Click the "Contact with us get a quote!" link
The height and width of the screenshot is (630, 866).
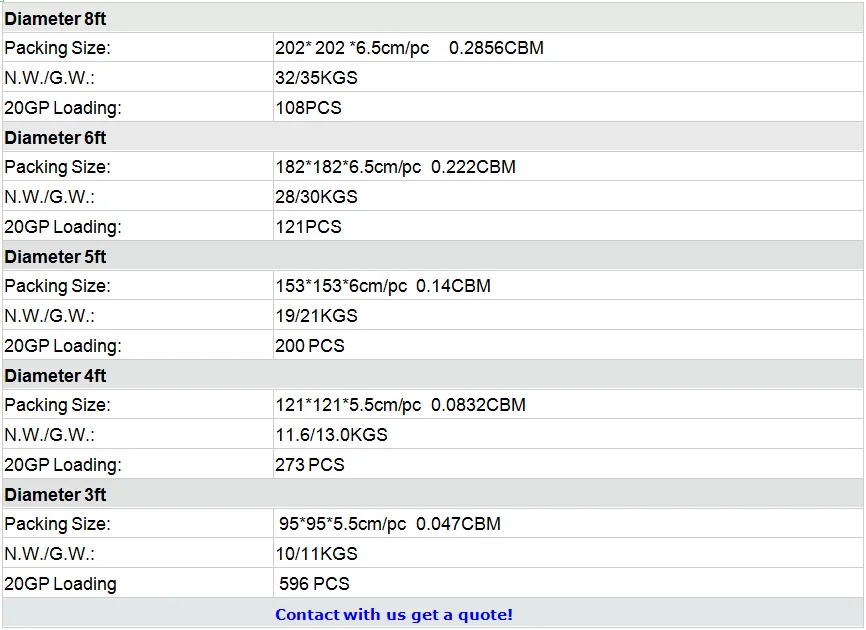click(x=394, y=615)
